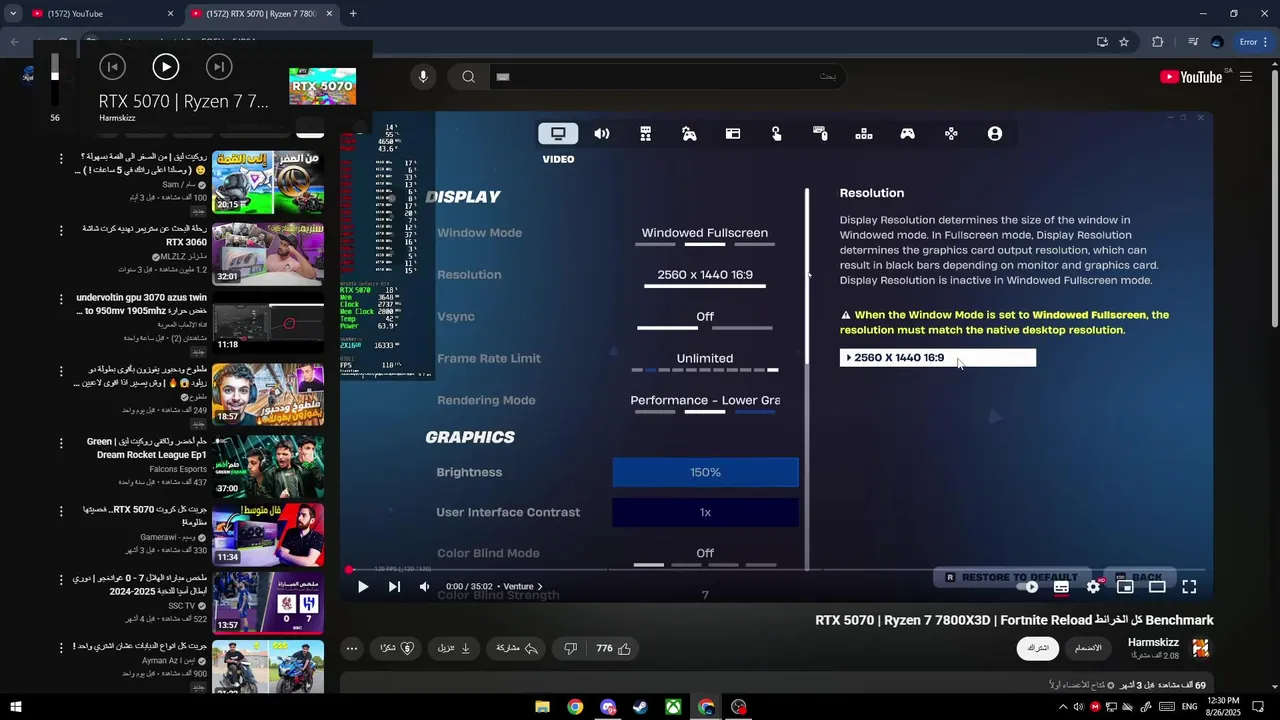
Task: Like the video with 776 likes
Action: tap(614, 649)
